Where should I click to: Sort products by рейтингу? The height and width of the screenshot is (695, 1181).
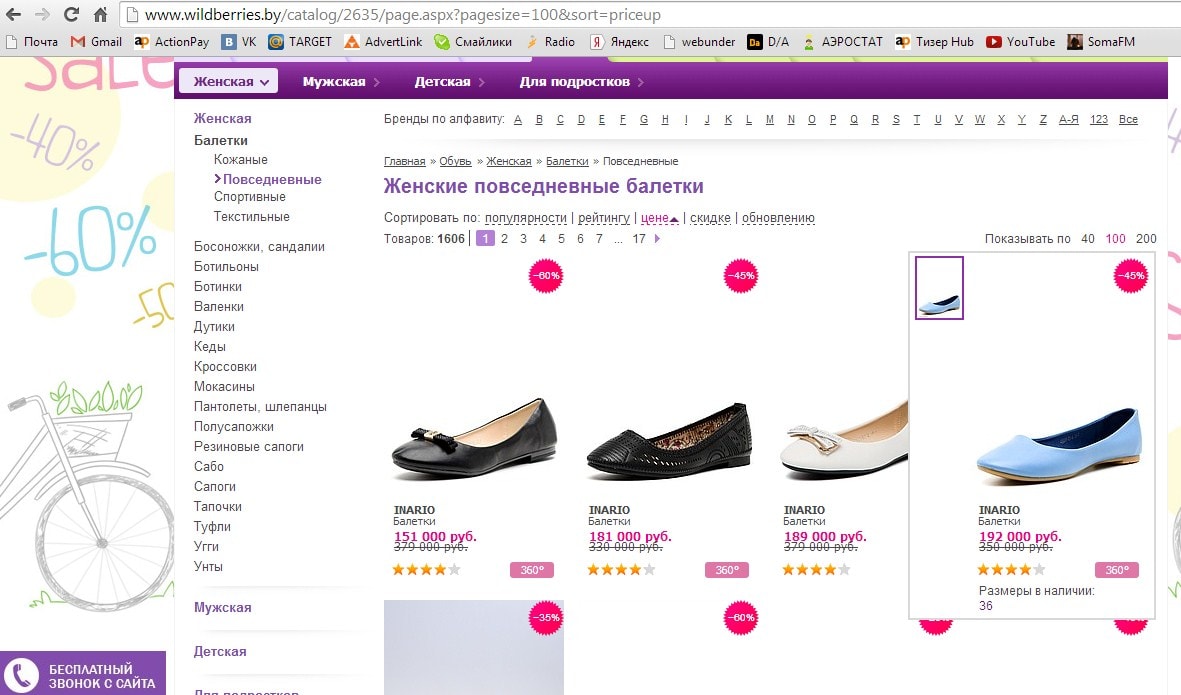pyautogui.click(x=603, y=218)
